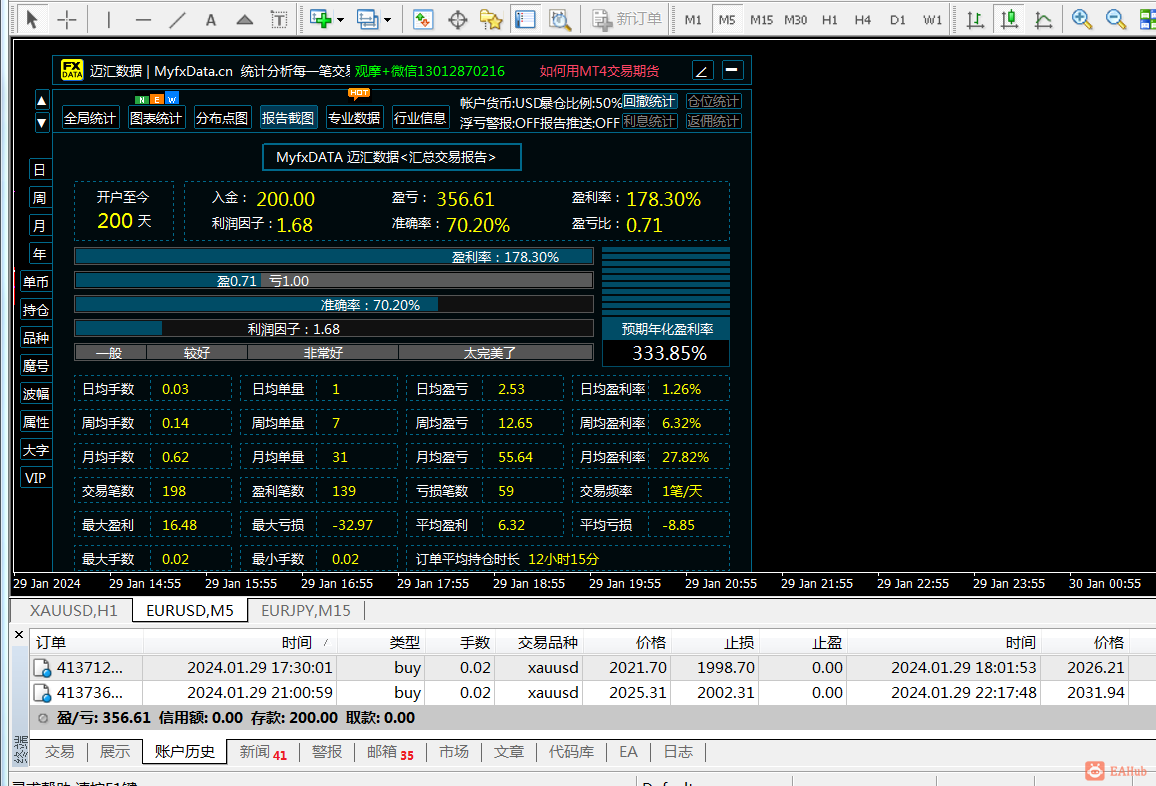This screenshot has width=1156, height=786.
Task: Insert the arrow shape object
Action: click(245, 19)
